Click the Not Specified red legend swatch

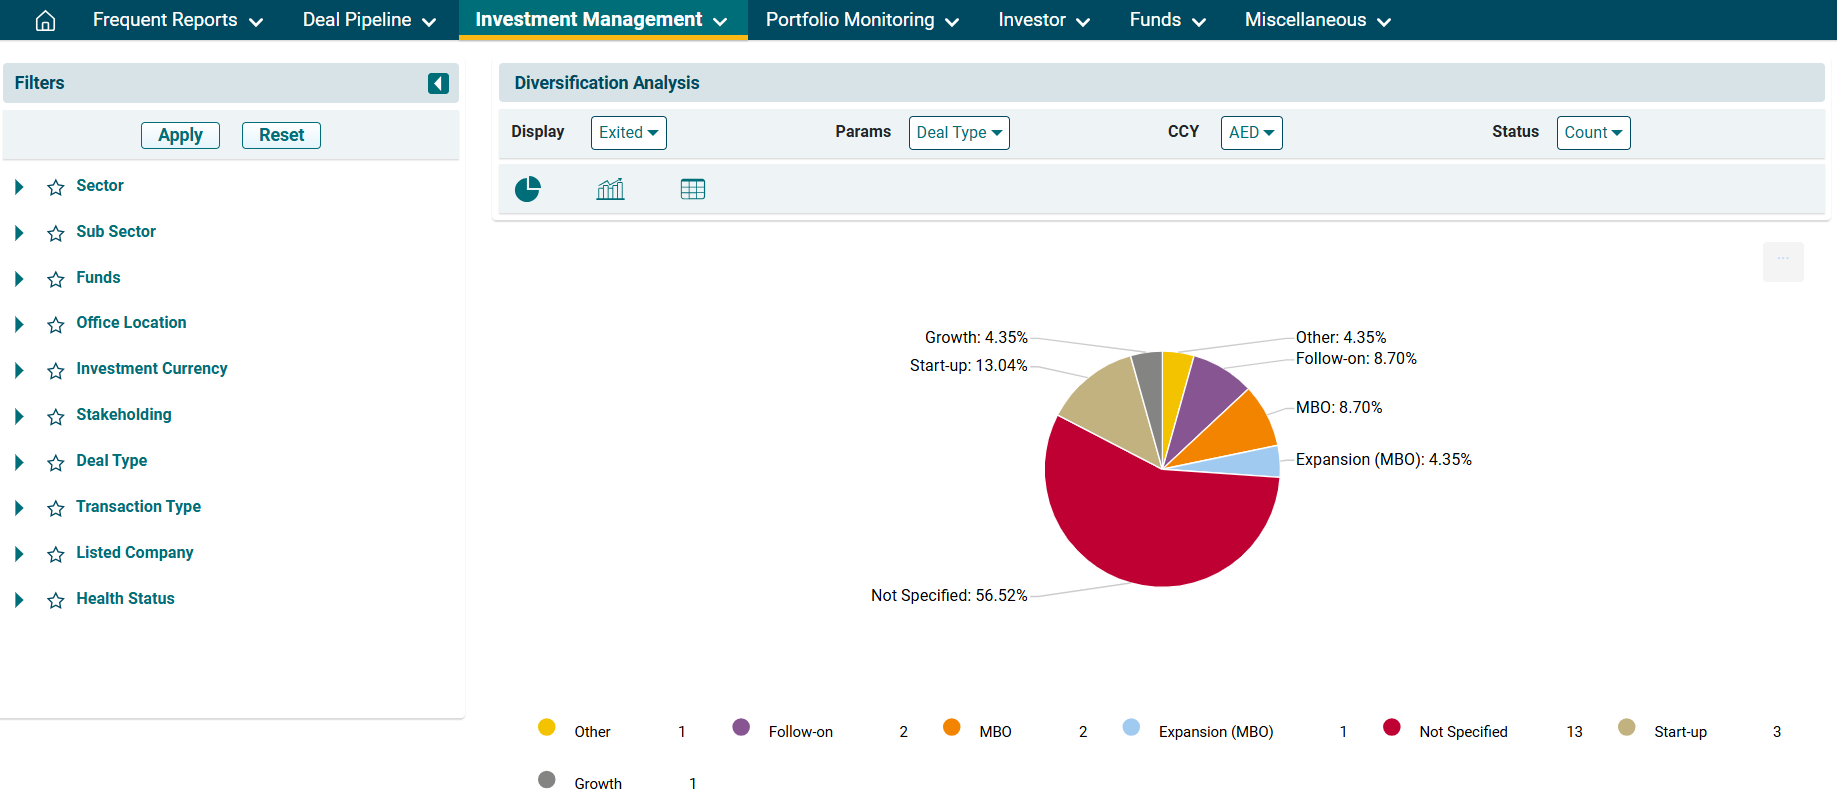1391,727
